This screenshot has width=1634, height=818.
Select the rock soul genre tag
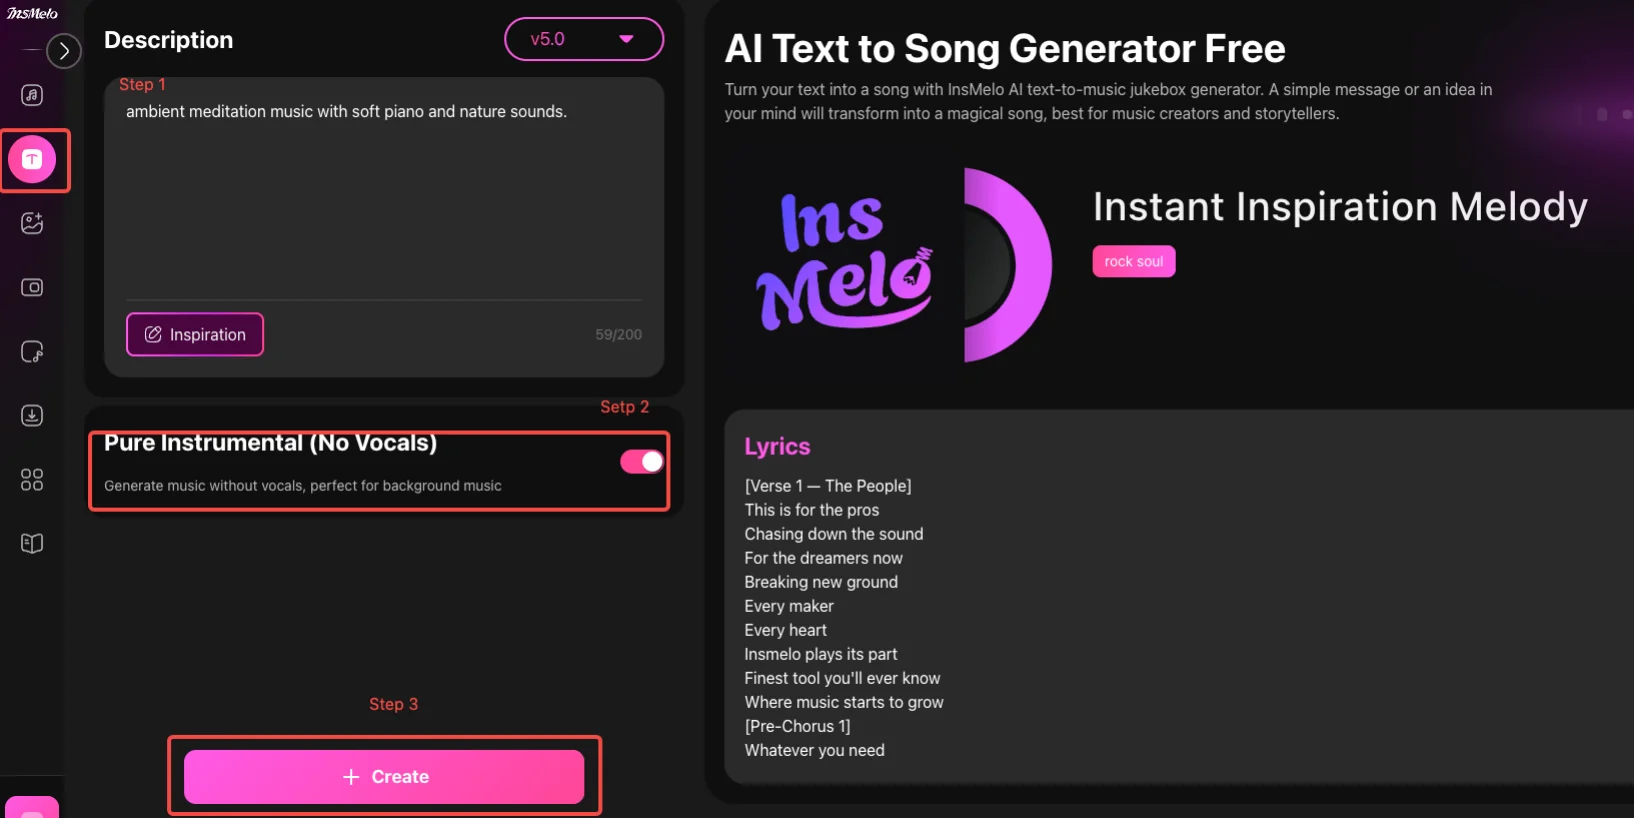point(1133,262)
